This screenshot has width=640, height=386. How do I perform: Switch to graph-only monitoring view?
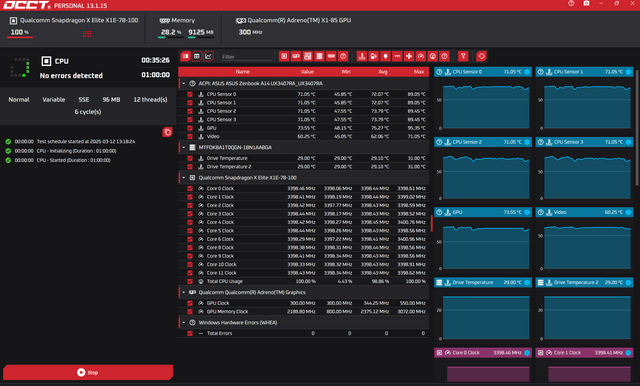coord(208,56)
